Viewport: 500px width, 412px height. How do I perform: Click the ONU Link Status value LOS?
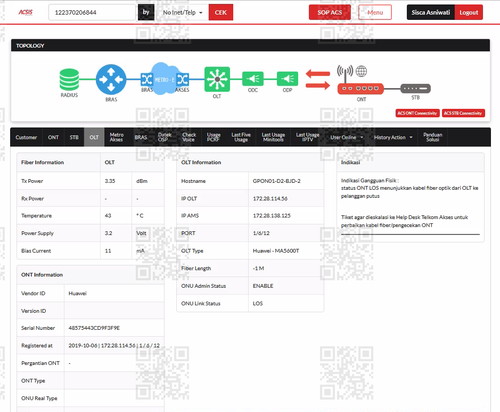258,303
